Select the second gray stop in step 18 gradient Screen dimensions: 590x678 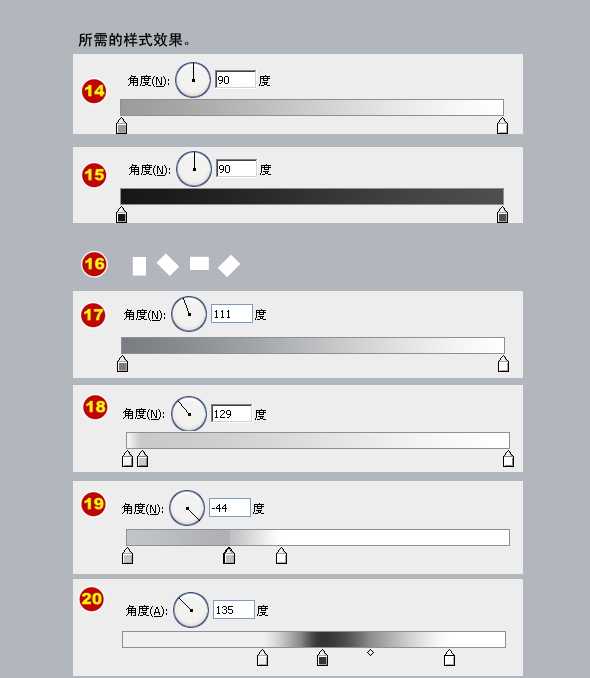pos(142,459)
